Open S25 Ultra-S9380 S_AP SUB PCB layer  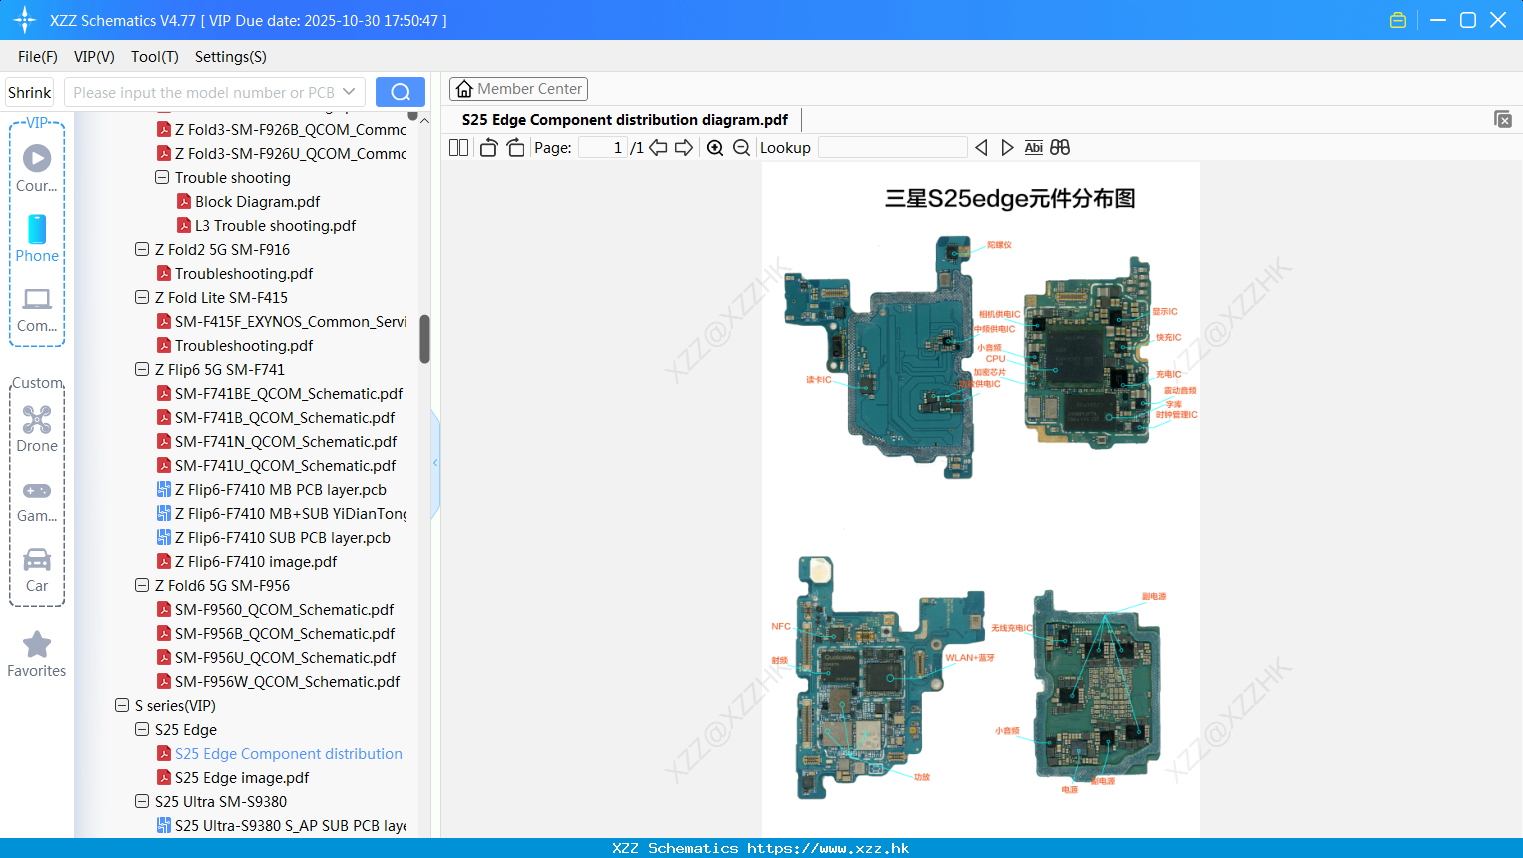point(291,825)
